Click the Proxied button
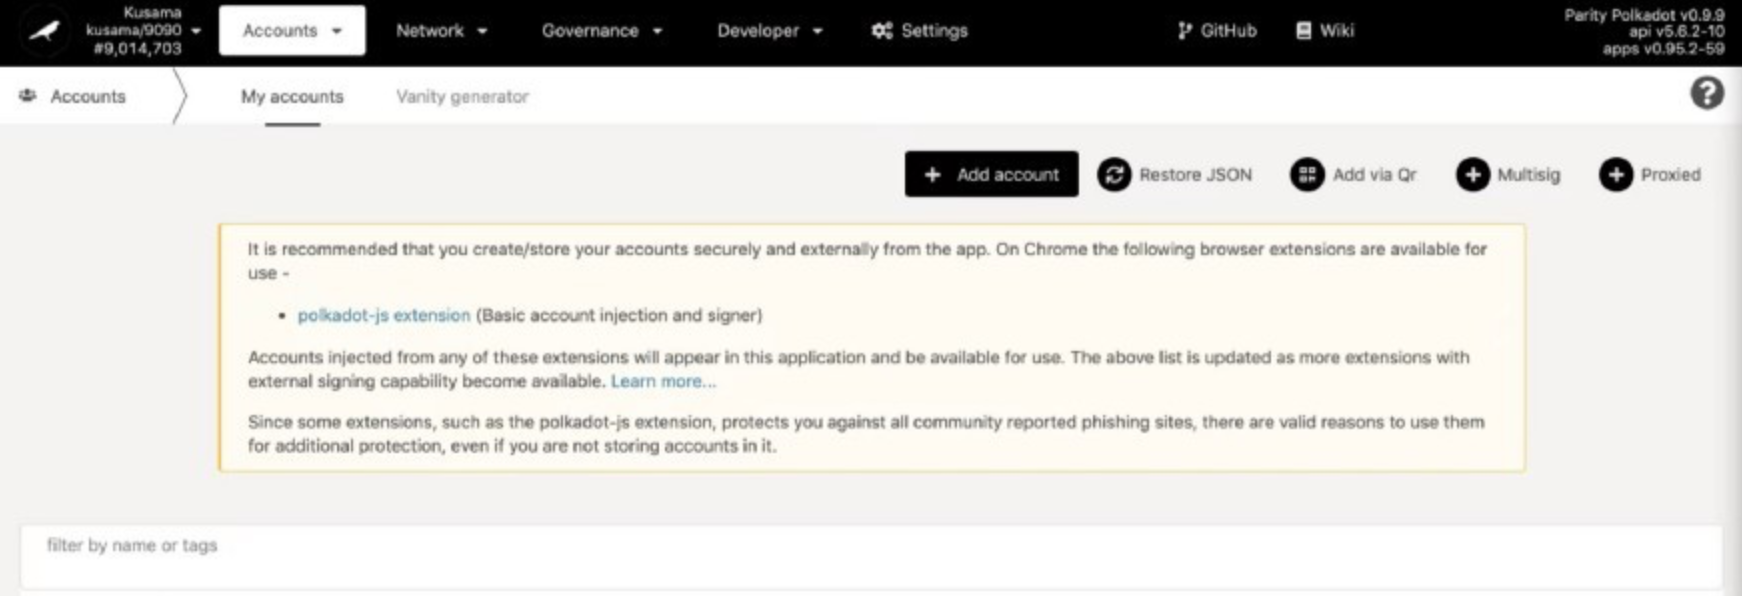The width and height of the screenshot is (1742, 596). [x=1650, y=174]
